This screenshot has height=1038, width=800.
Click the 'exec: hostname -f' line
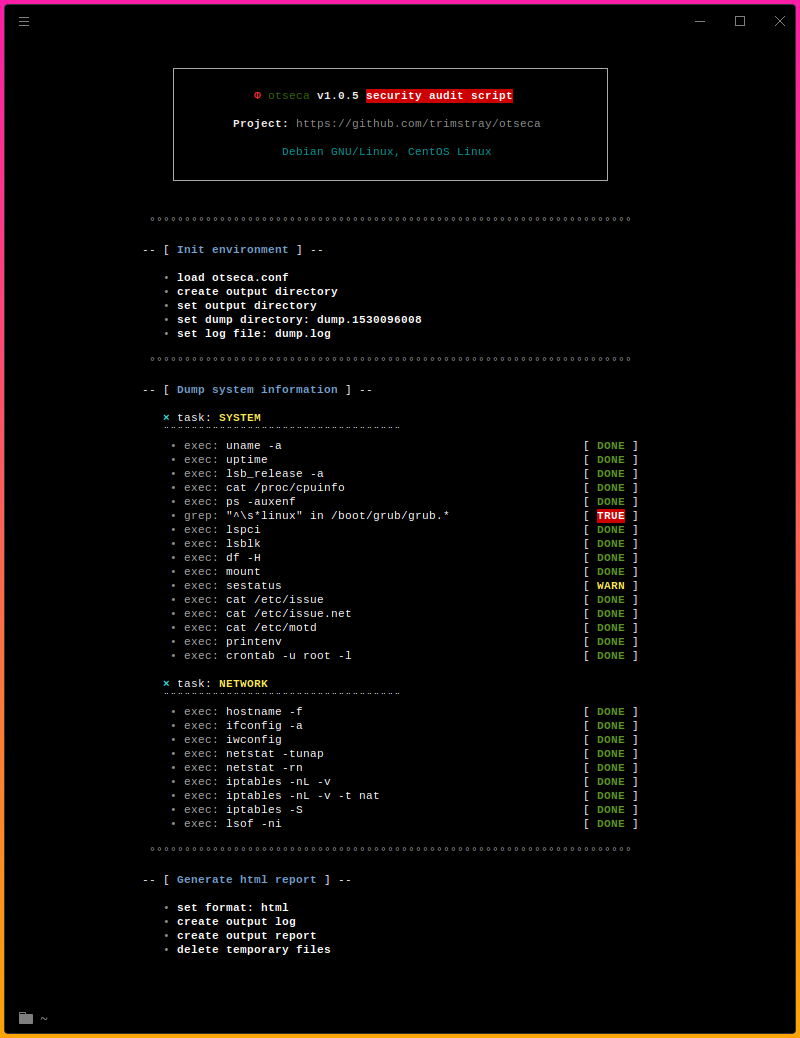243,712
